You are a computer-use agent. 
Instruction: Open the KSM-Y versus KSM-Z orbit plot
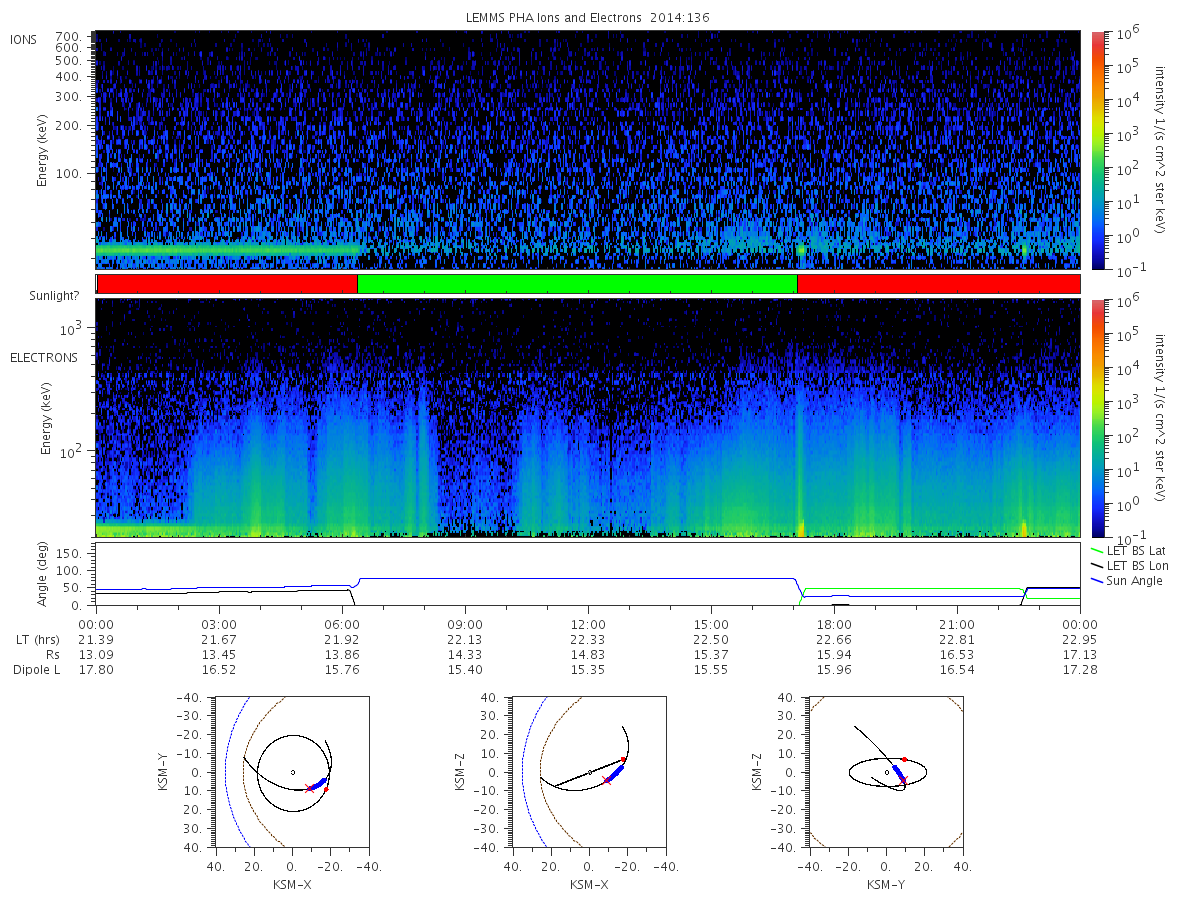click(x=885, y=772)
